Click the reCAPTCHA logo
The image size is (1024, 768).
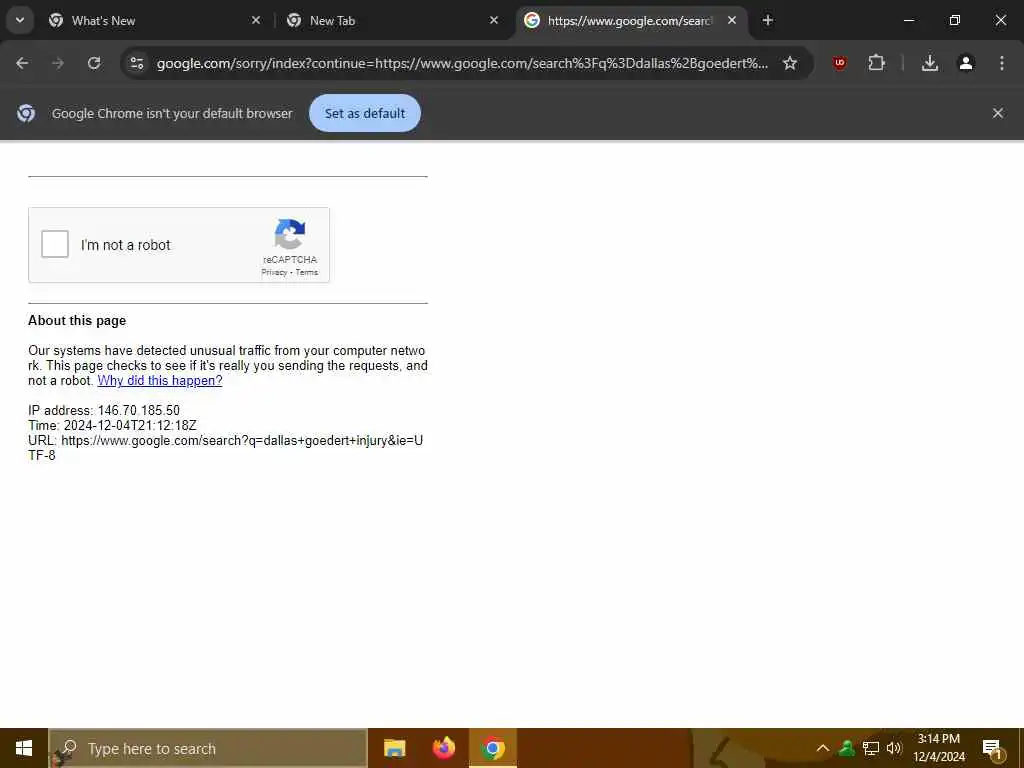[x=290, y=234]
